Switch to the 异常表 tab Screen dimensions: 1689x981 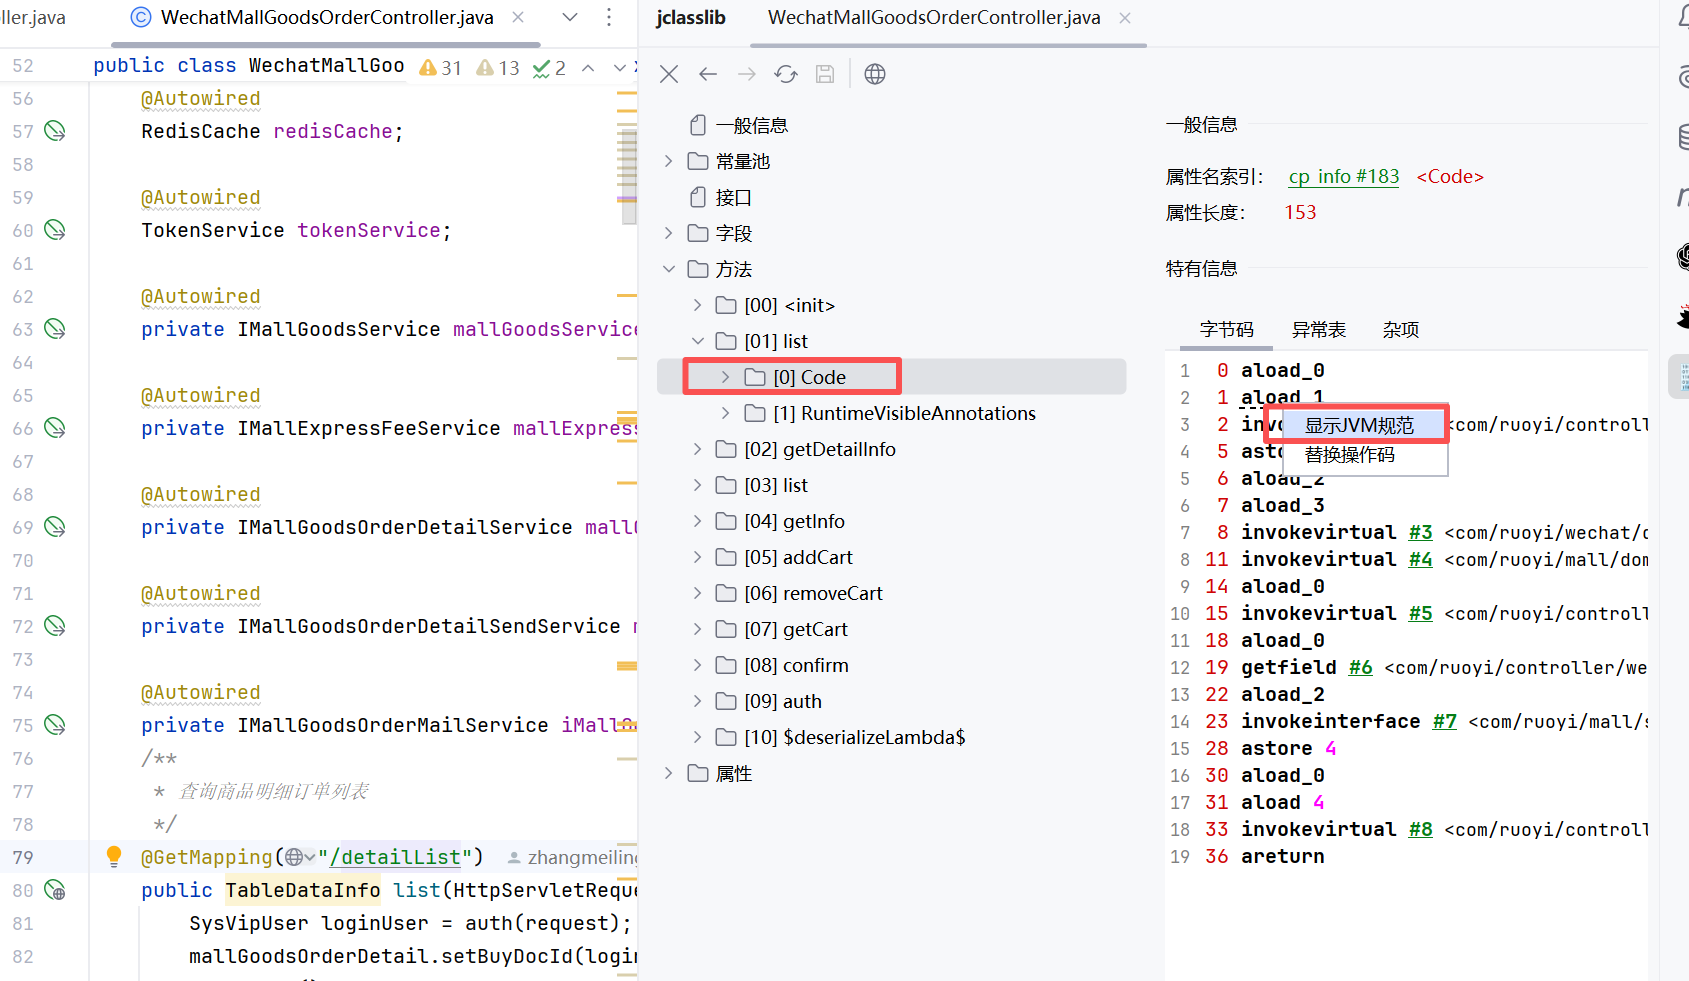point(1318,330)
